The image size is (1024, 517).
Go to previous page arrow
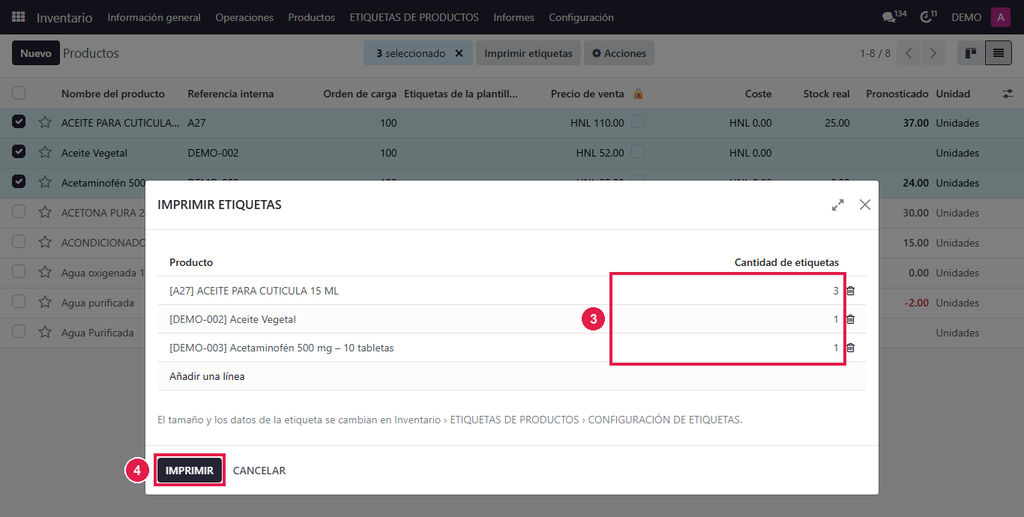[x=908, y=54]
